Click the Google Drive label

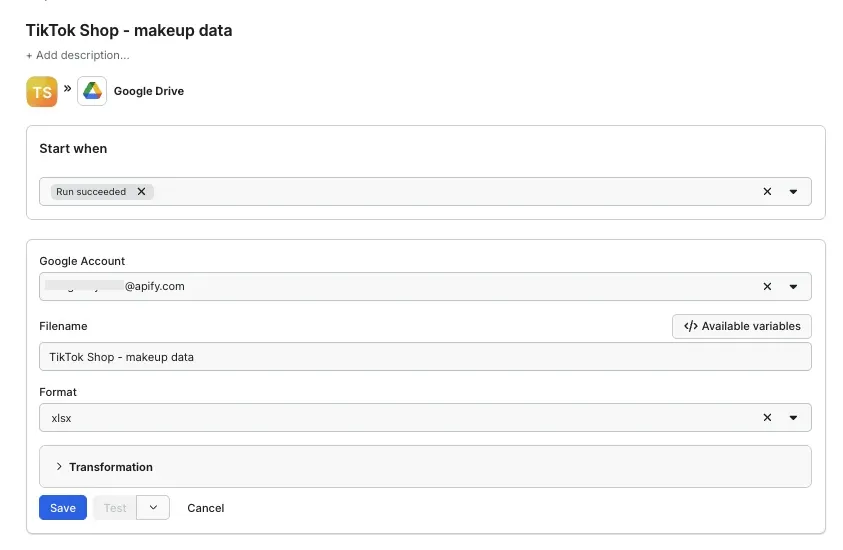point(149,91)
